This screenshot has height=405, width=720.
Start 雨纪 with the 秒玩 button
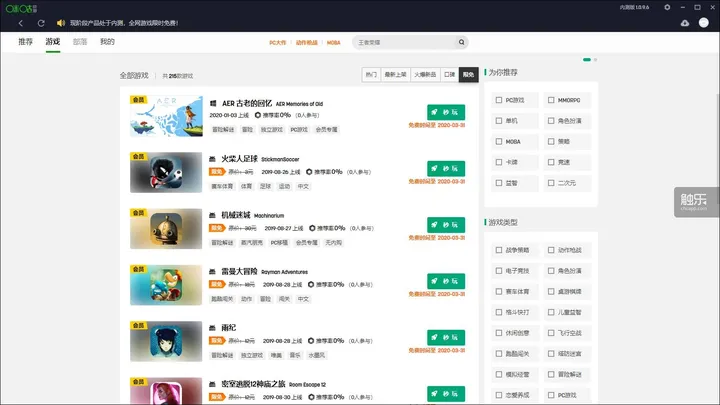coord(446,338)
